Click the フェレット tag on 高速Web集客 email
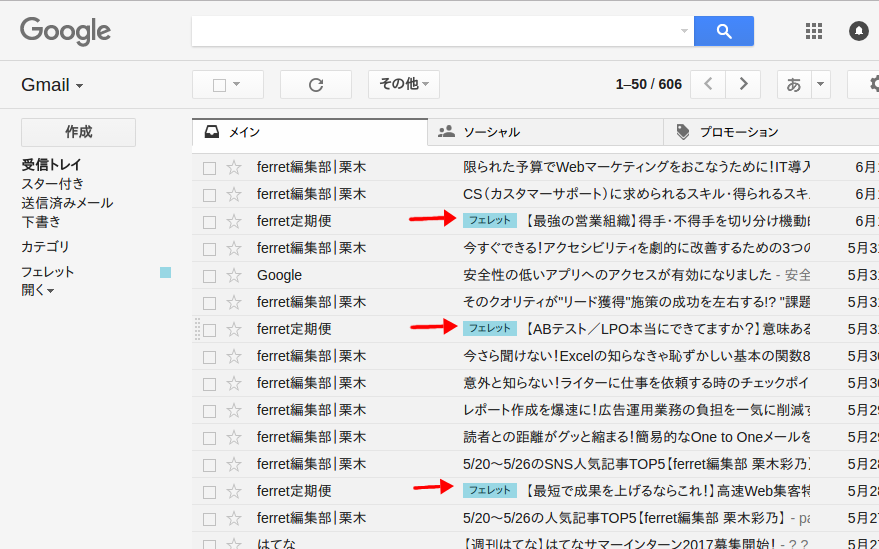The height and width of the screenshot is (549, 879). (x=489, y=490)
